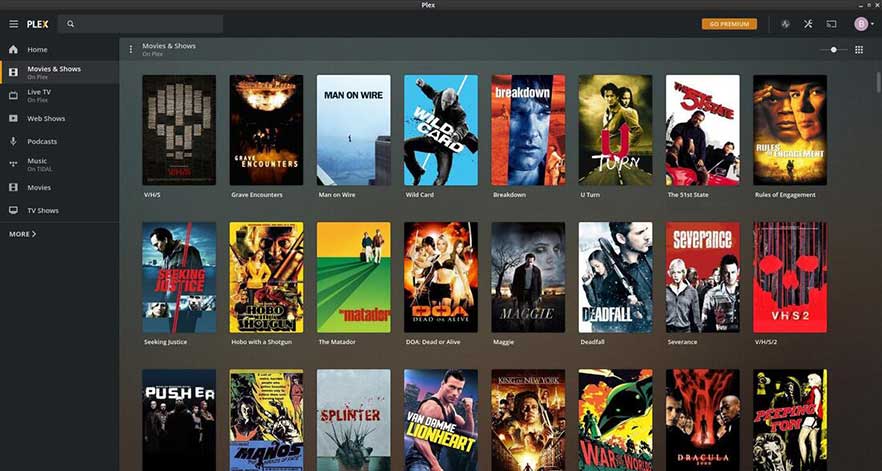Image resolution: width=882 pixels, height=471 pixels.
Task: Open the Peeping Tom poster
Action: pos(790,420)
